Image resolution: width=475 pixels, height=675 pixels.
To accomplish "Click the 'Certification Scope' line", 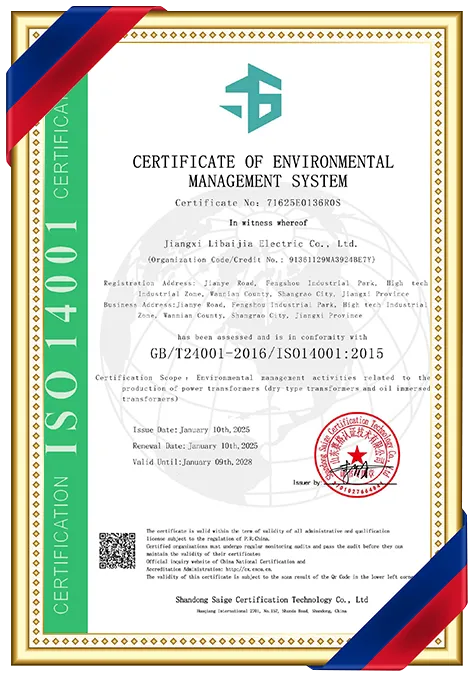I will [x=263, y=378].
